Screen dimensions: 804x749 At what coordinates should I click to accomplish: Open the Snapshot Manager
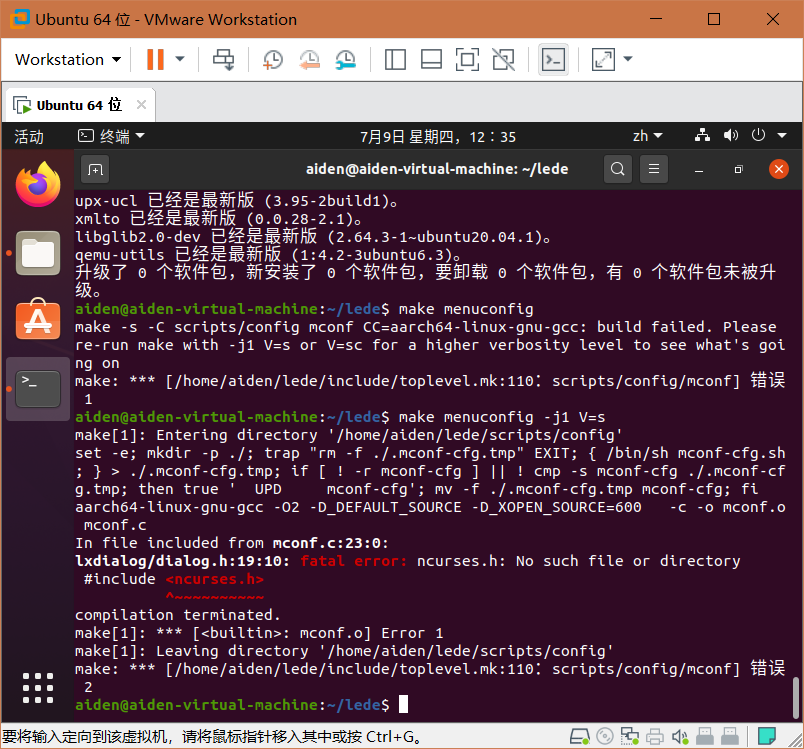tap(344, 59)
